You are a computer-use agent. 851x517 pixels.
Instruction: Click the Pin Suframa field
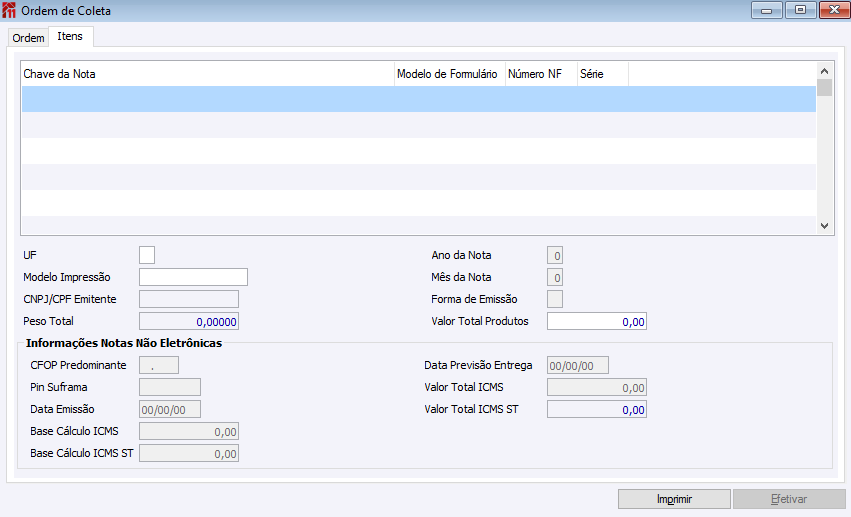coord(170,387)
